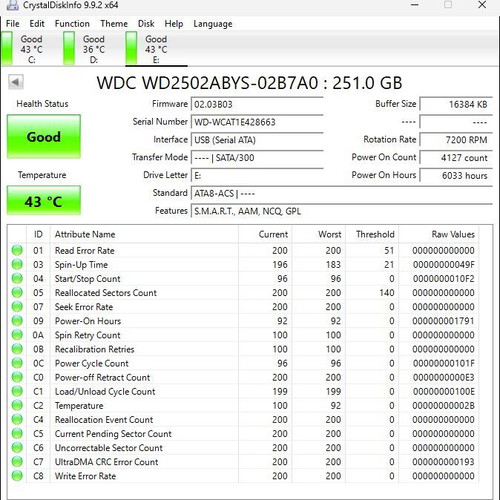Click green status dot for Load/Unload Cycle Count

[x=17, y=391]
